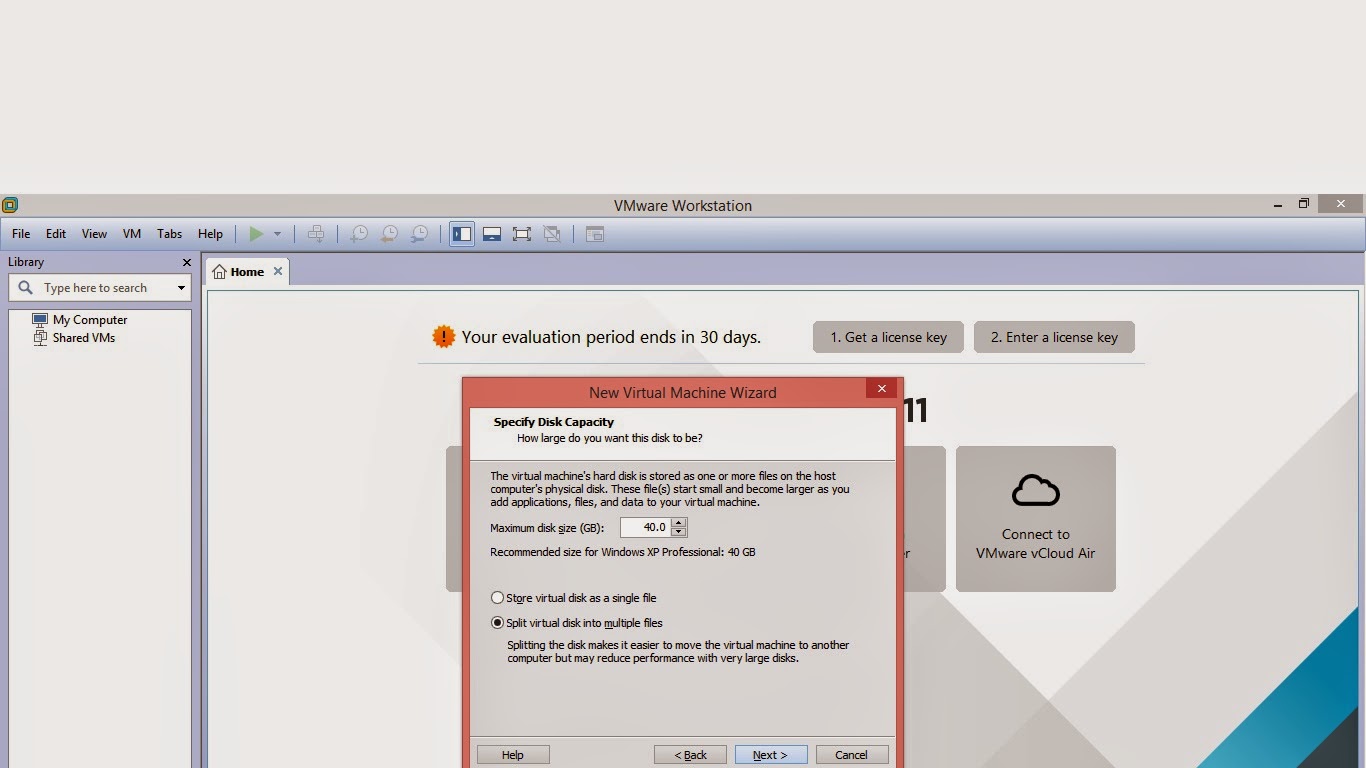Open the VM menu
The height and width of the screenshot is (768, 1366).
pyautogui.click(x=132, y=234)
